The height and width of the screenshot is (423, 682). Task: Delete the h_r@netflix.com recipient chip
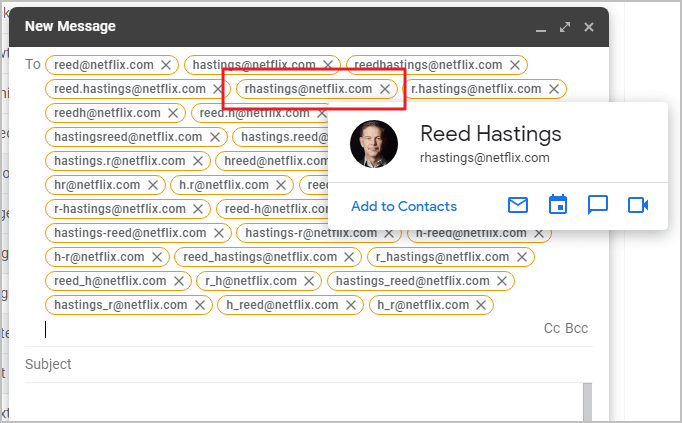tap(481, 305)
